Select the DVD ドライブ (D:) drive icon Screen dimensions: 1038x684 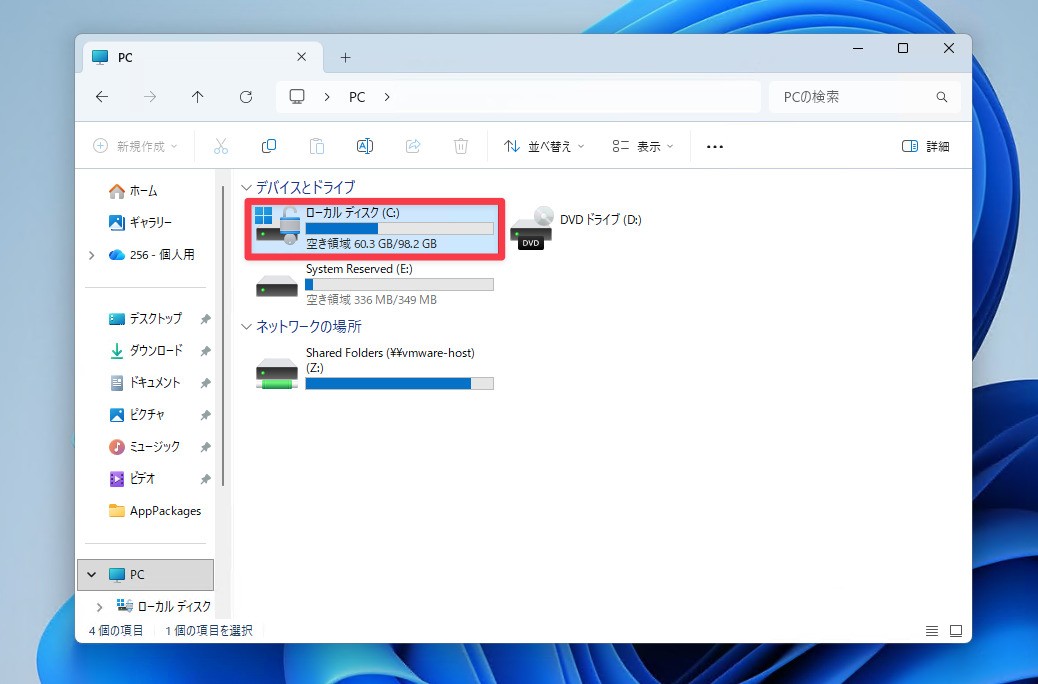531,228
